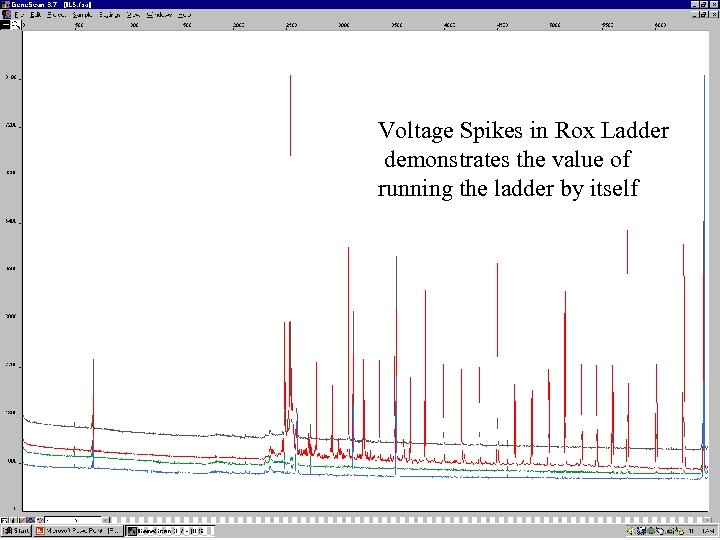Click the black minus tool beside the magnifier

click(5, 25)
